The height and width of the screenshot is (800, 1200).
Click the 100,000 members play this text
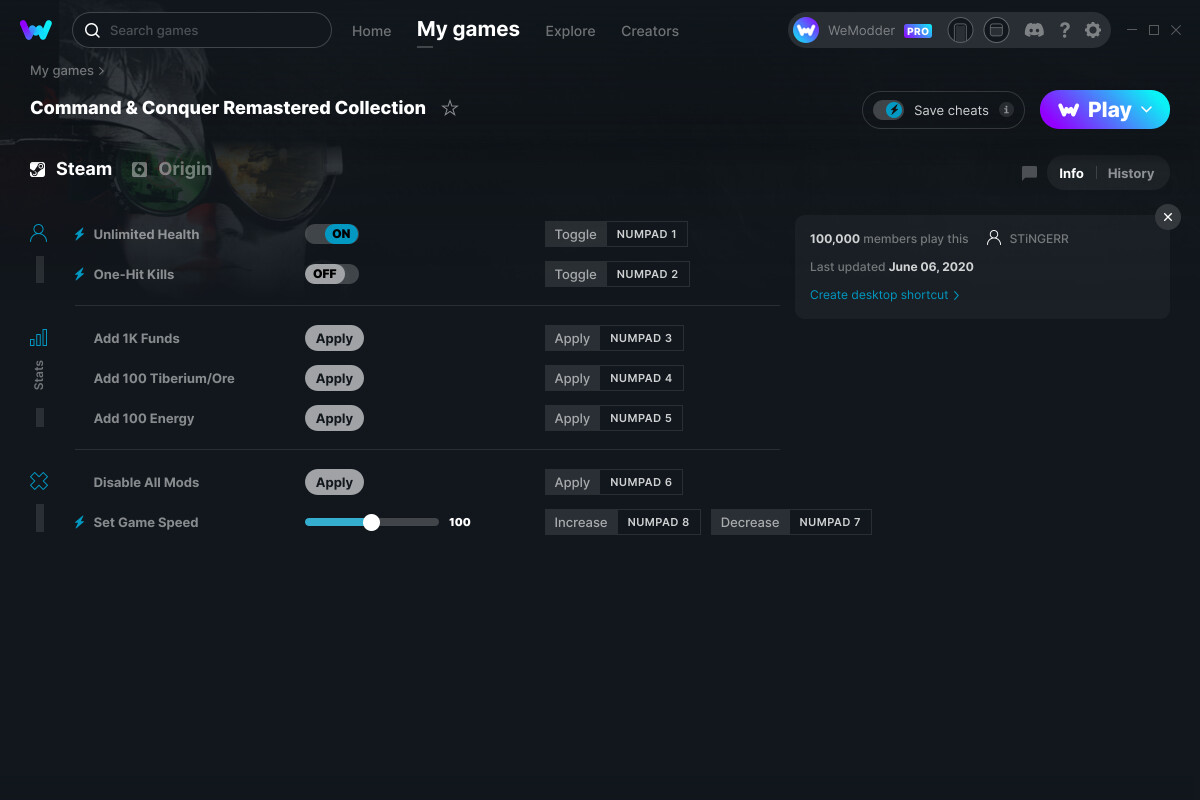point(889,239)
